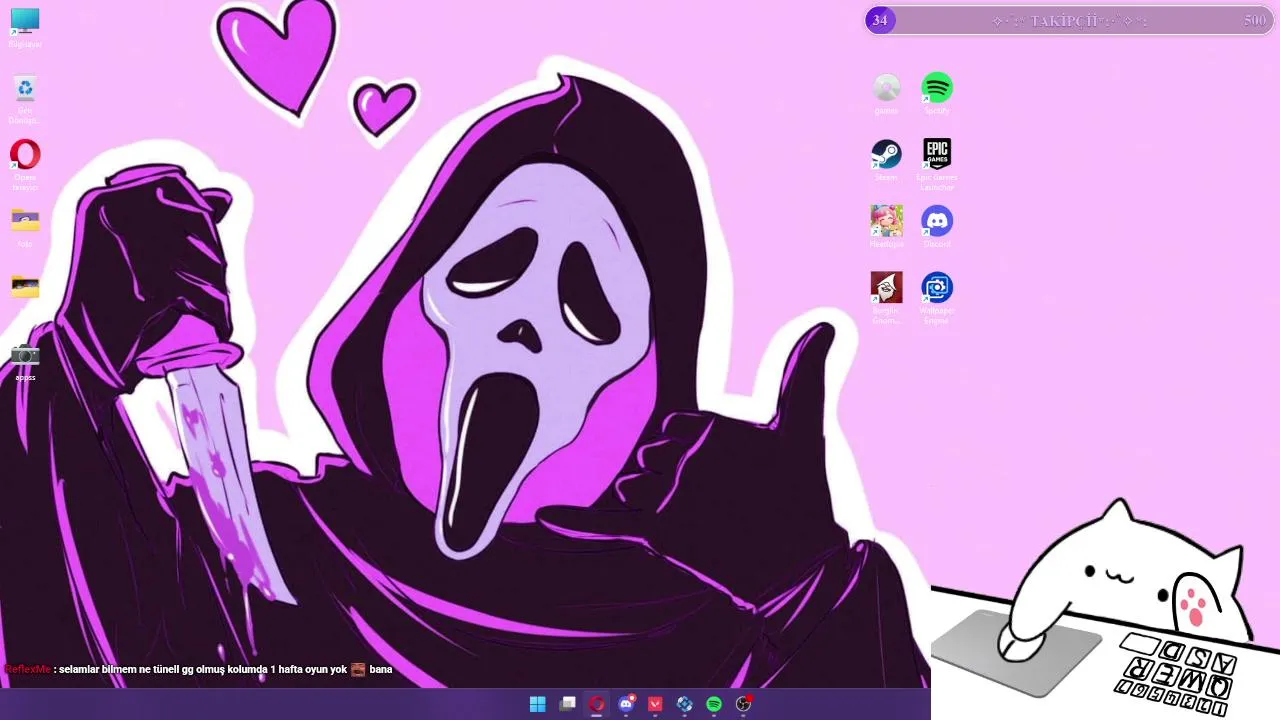Open Spotify from the taskbar

point(714,704)
